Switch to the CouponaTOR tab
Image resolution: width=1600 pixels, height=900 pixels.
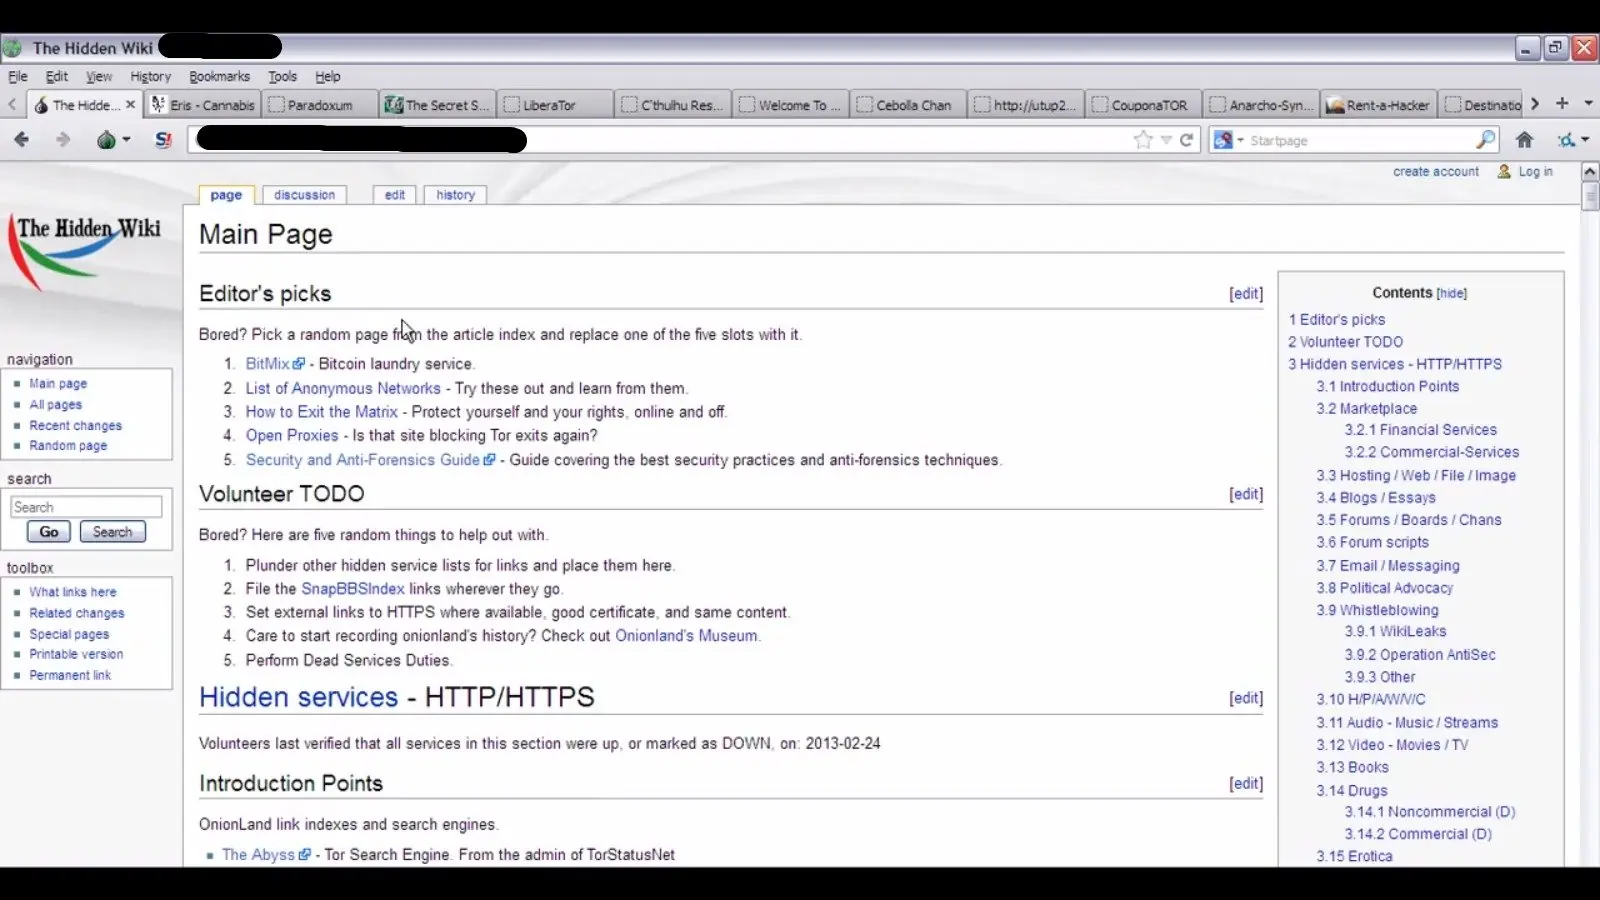pyautogui.click(x=1144, y=104)
